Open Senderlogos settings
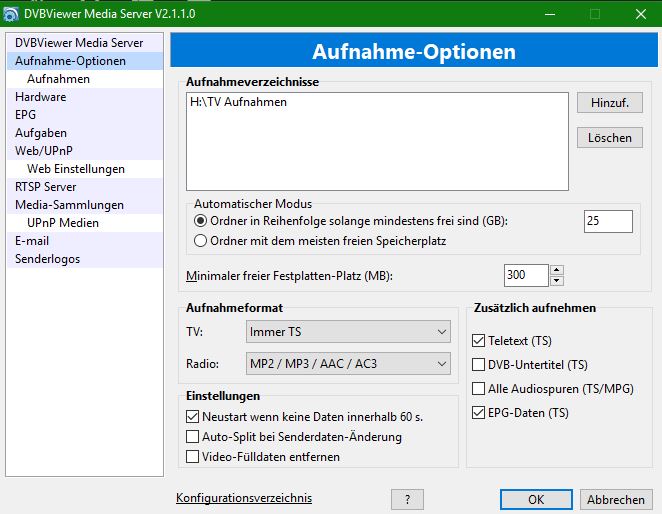 click(85, 259)
